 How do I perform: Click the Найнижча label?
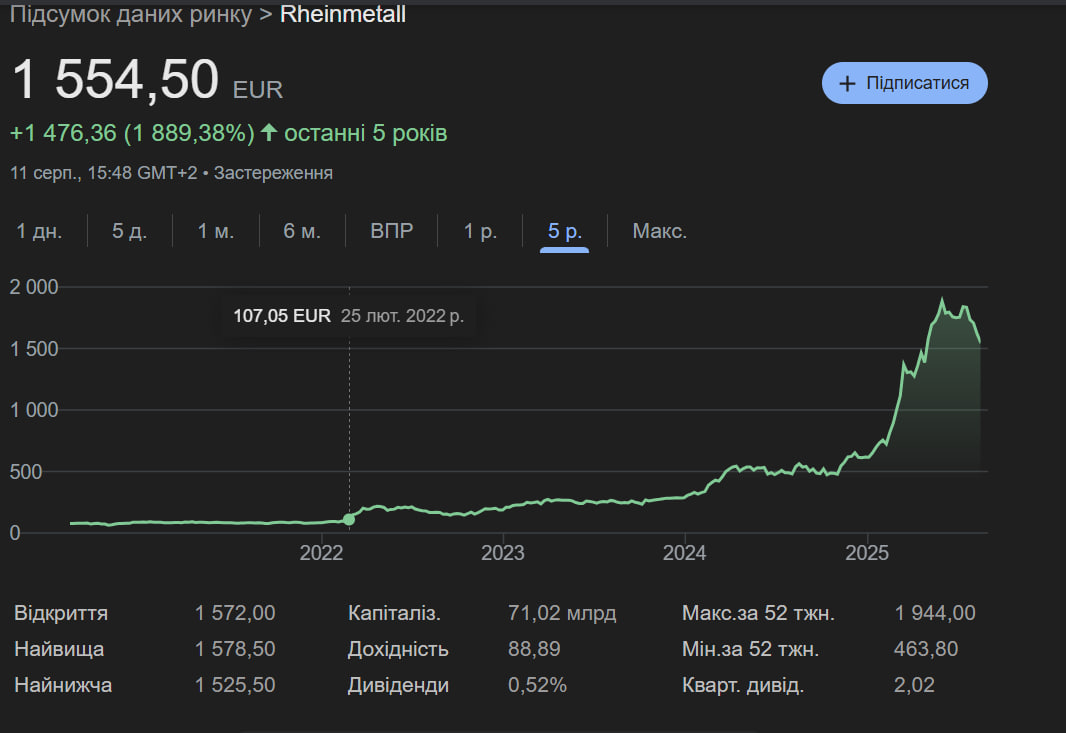63,685
